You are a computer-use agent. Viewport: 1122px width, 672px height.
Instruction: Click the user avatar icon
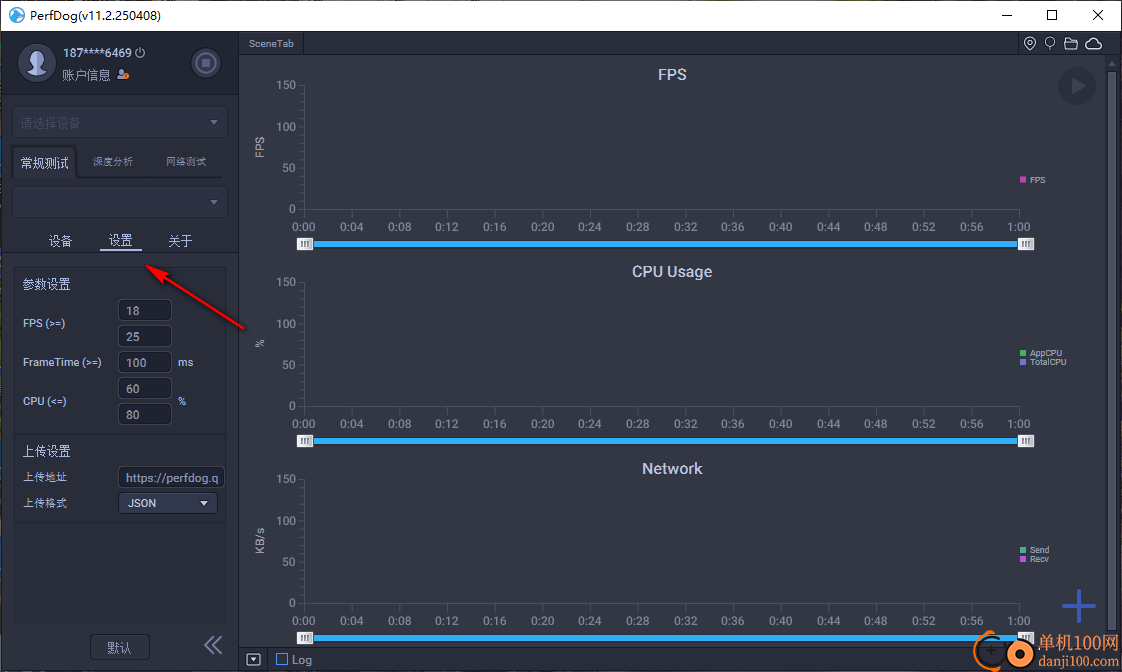coord(36,63)
